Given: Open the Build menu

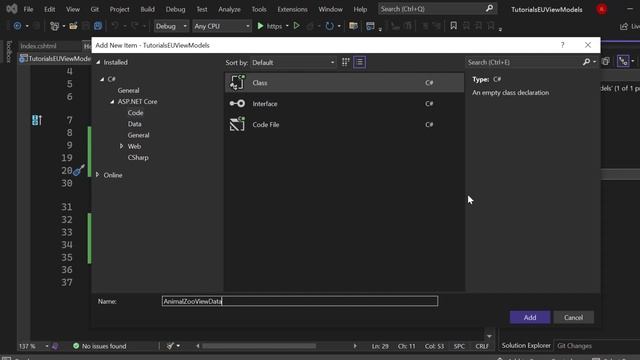Looking at the screenshot, I should [147, 9].
